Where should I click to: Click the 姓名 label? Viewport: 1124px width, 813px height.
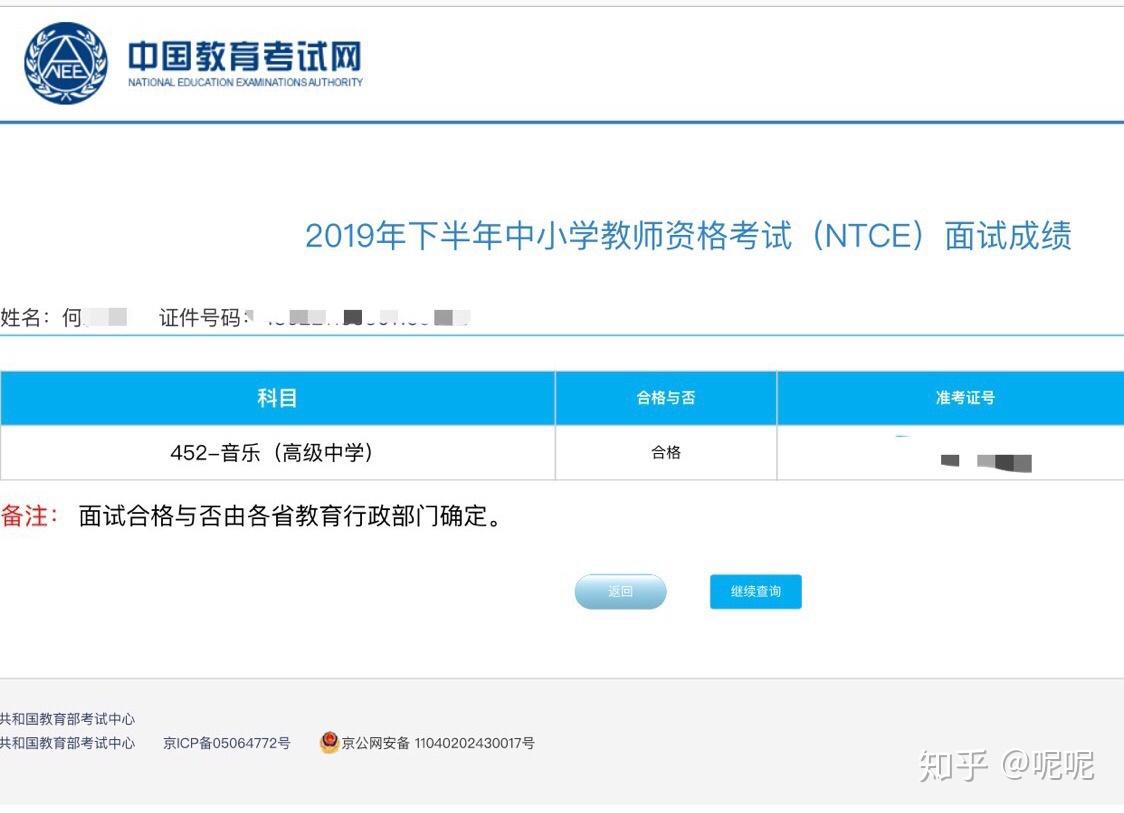[x=25, y=317]
